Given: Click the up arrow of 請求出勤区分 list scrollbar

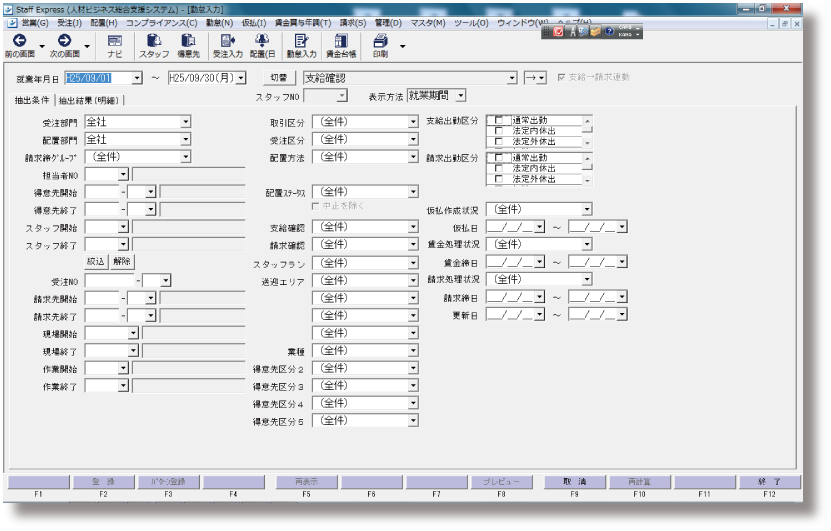Looking at the screenshot, I should 587,158.
